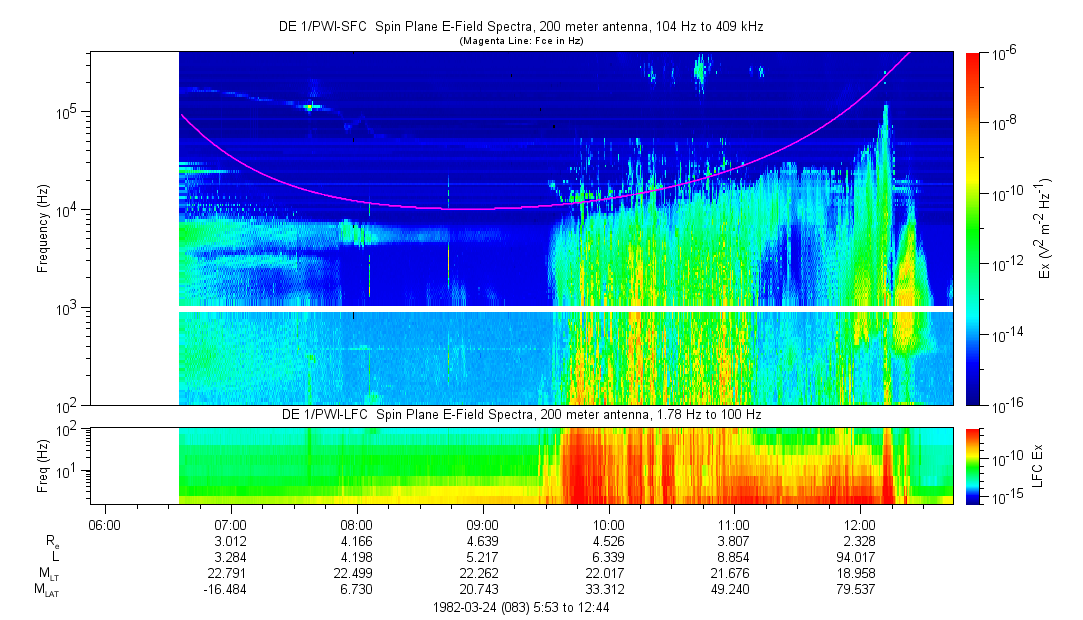
Task: Click the DE 1/PWI-SFC spectra title
Action: (x=521, y=27)
